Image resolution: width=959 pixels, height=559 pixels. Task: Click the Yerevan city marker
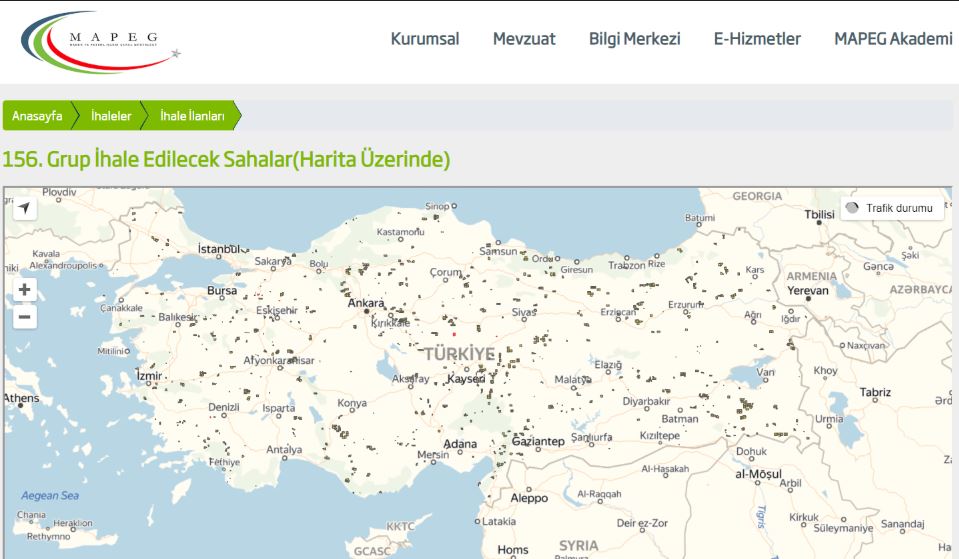[x=806, y=297]
